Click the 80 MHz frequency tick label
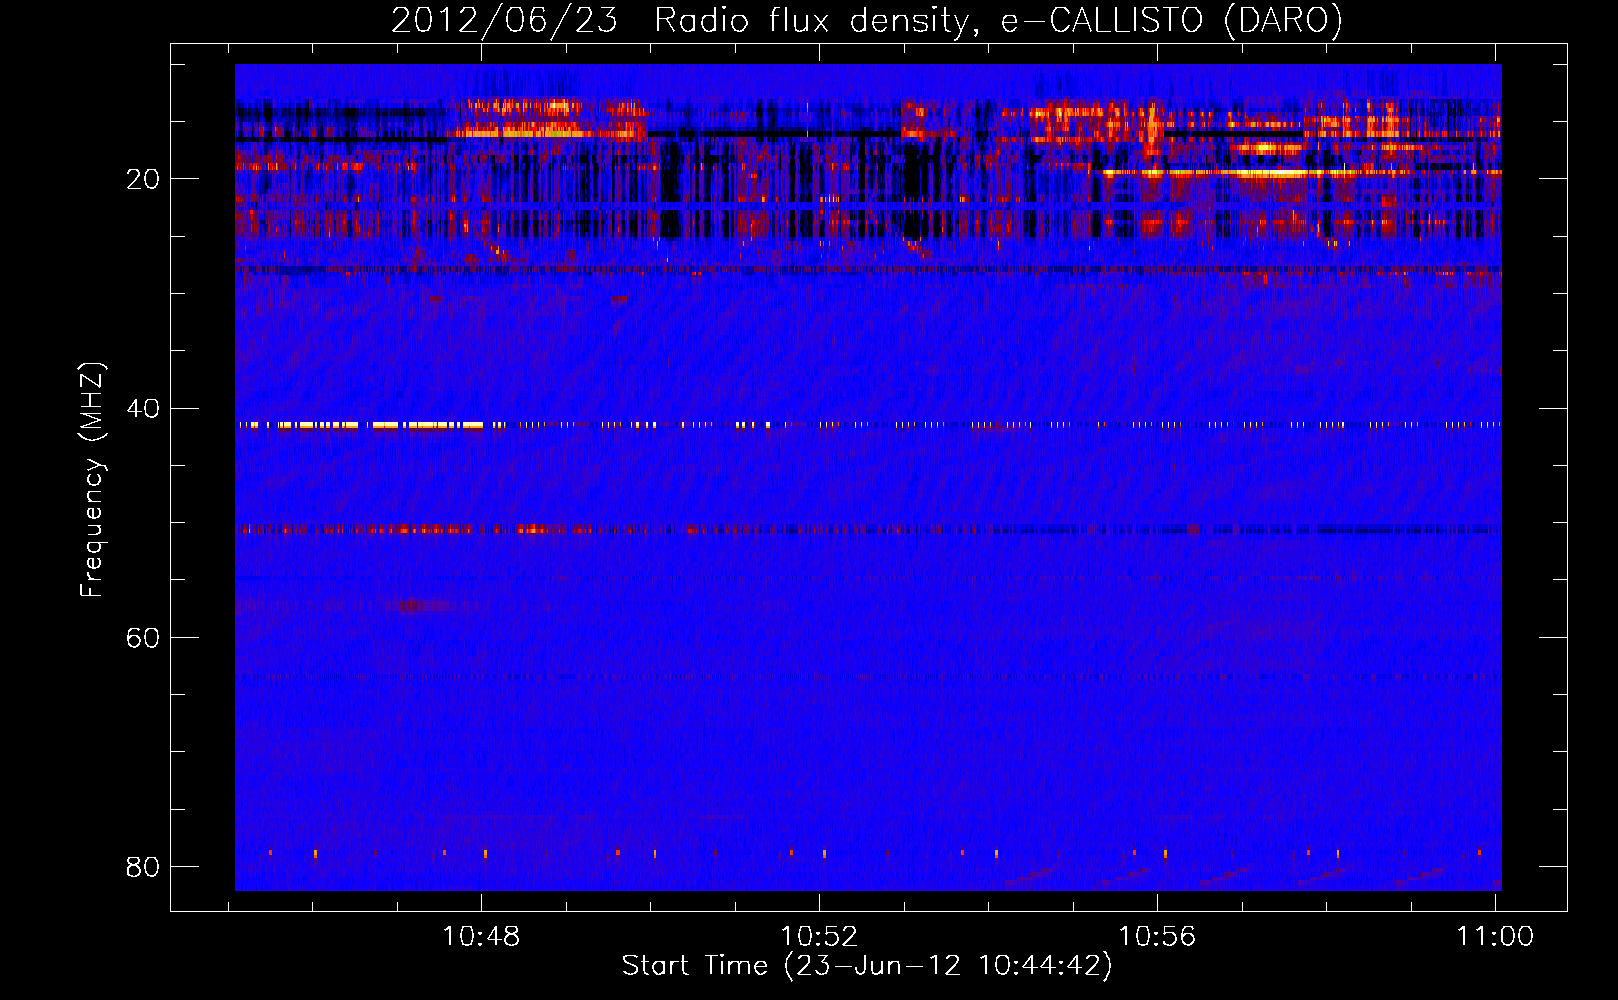 [143, 866]
